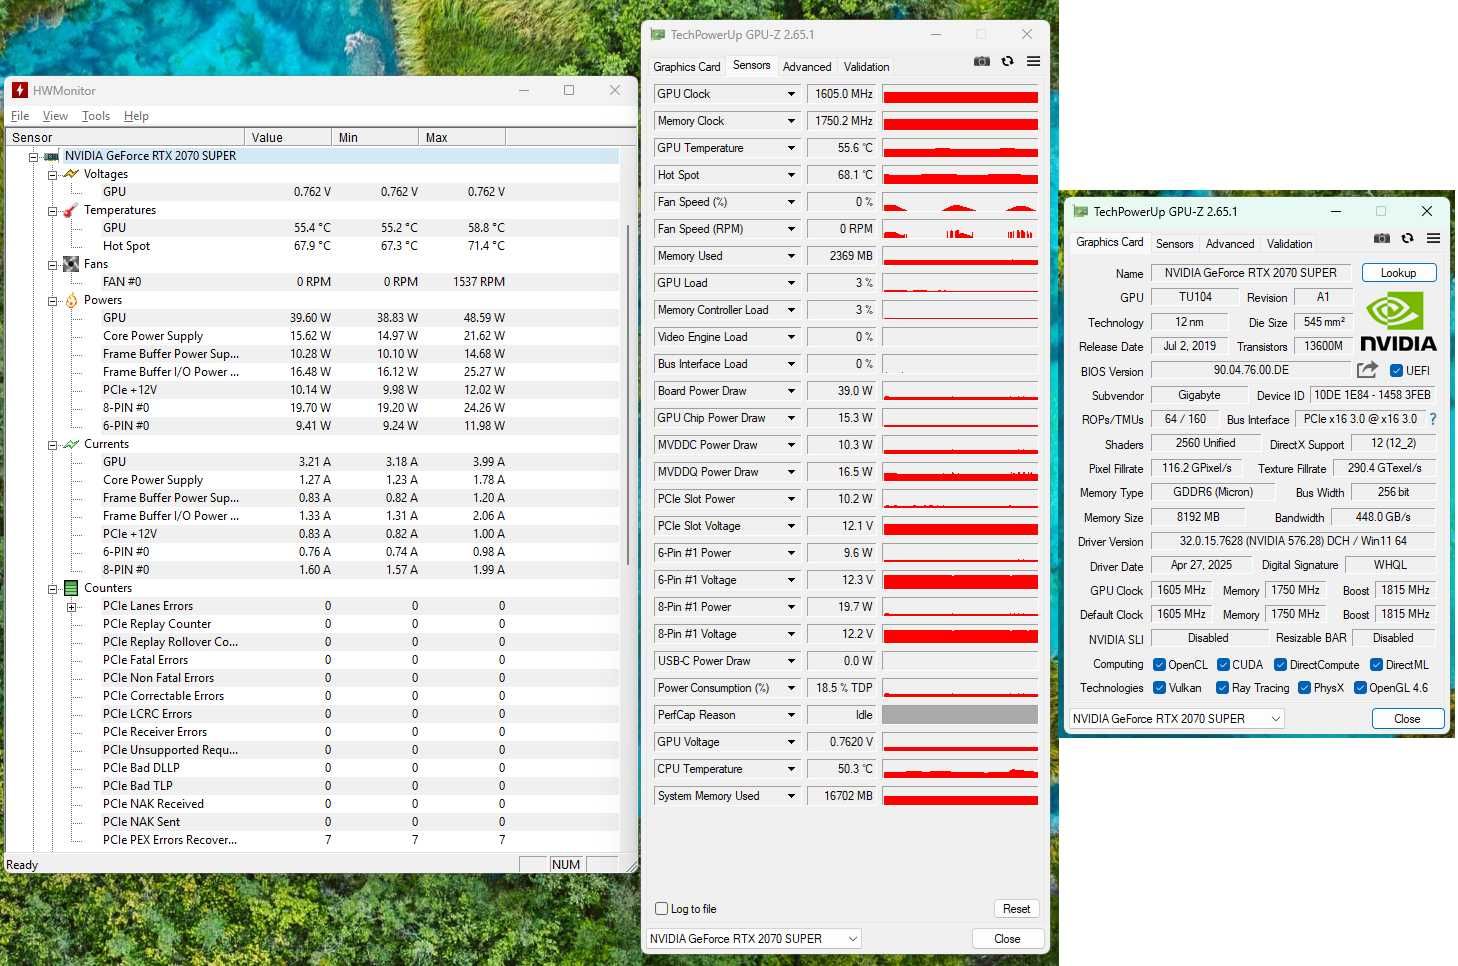Open the Tools menu in HWMonitor
The image size is (1458, 966).
click(96, 116)
